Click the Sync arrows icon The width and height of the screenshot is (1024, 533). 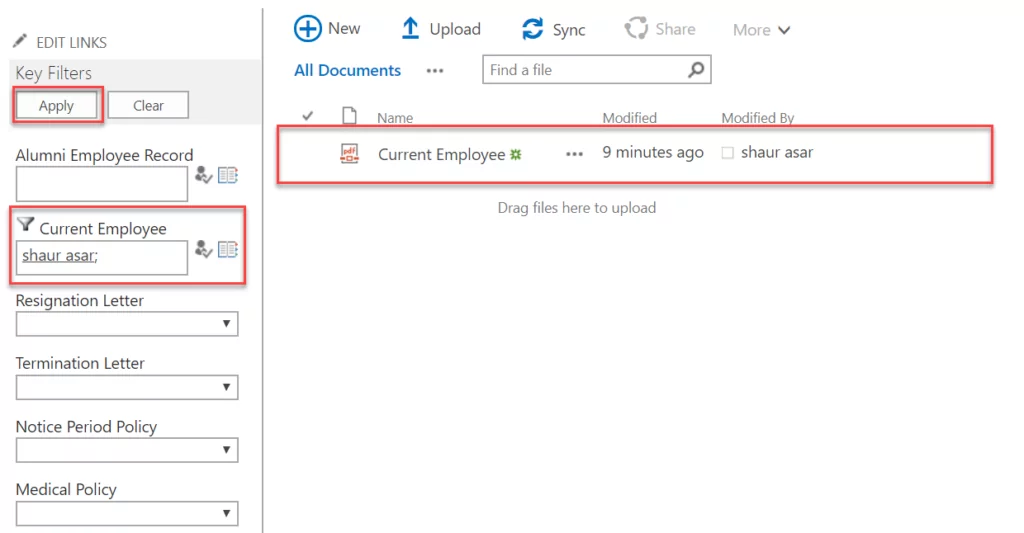[532, 29]
